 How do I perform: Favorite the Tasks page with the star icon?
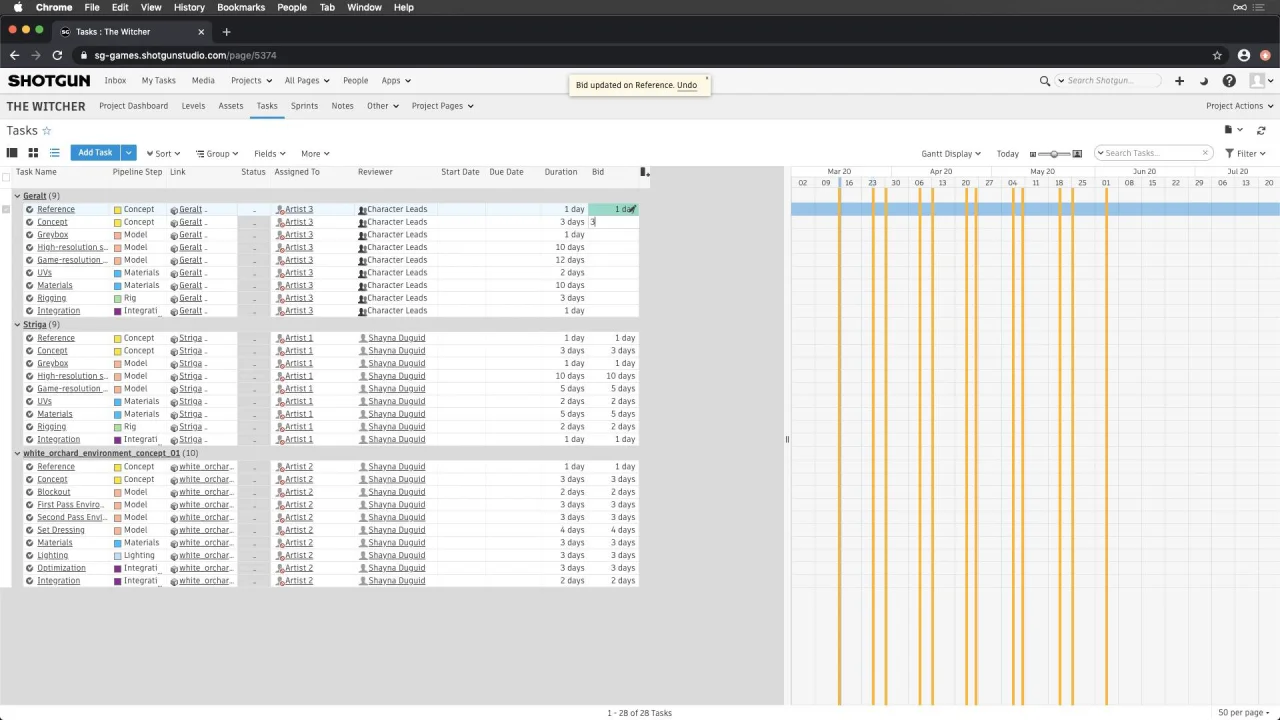46,131
